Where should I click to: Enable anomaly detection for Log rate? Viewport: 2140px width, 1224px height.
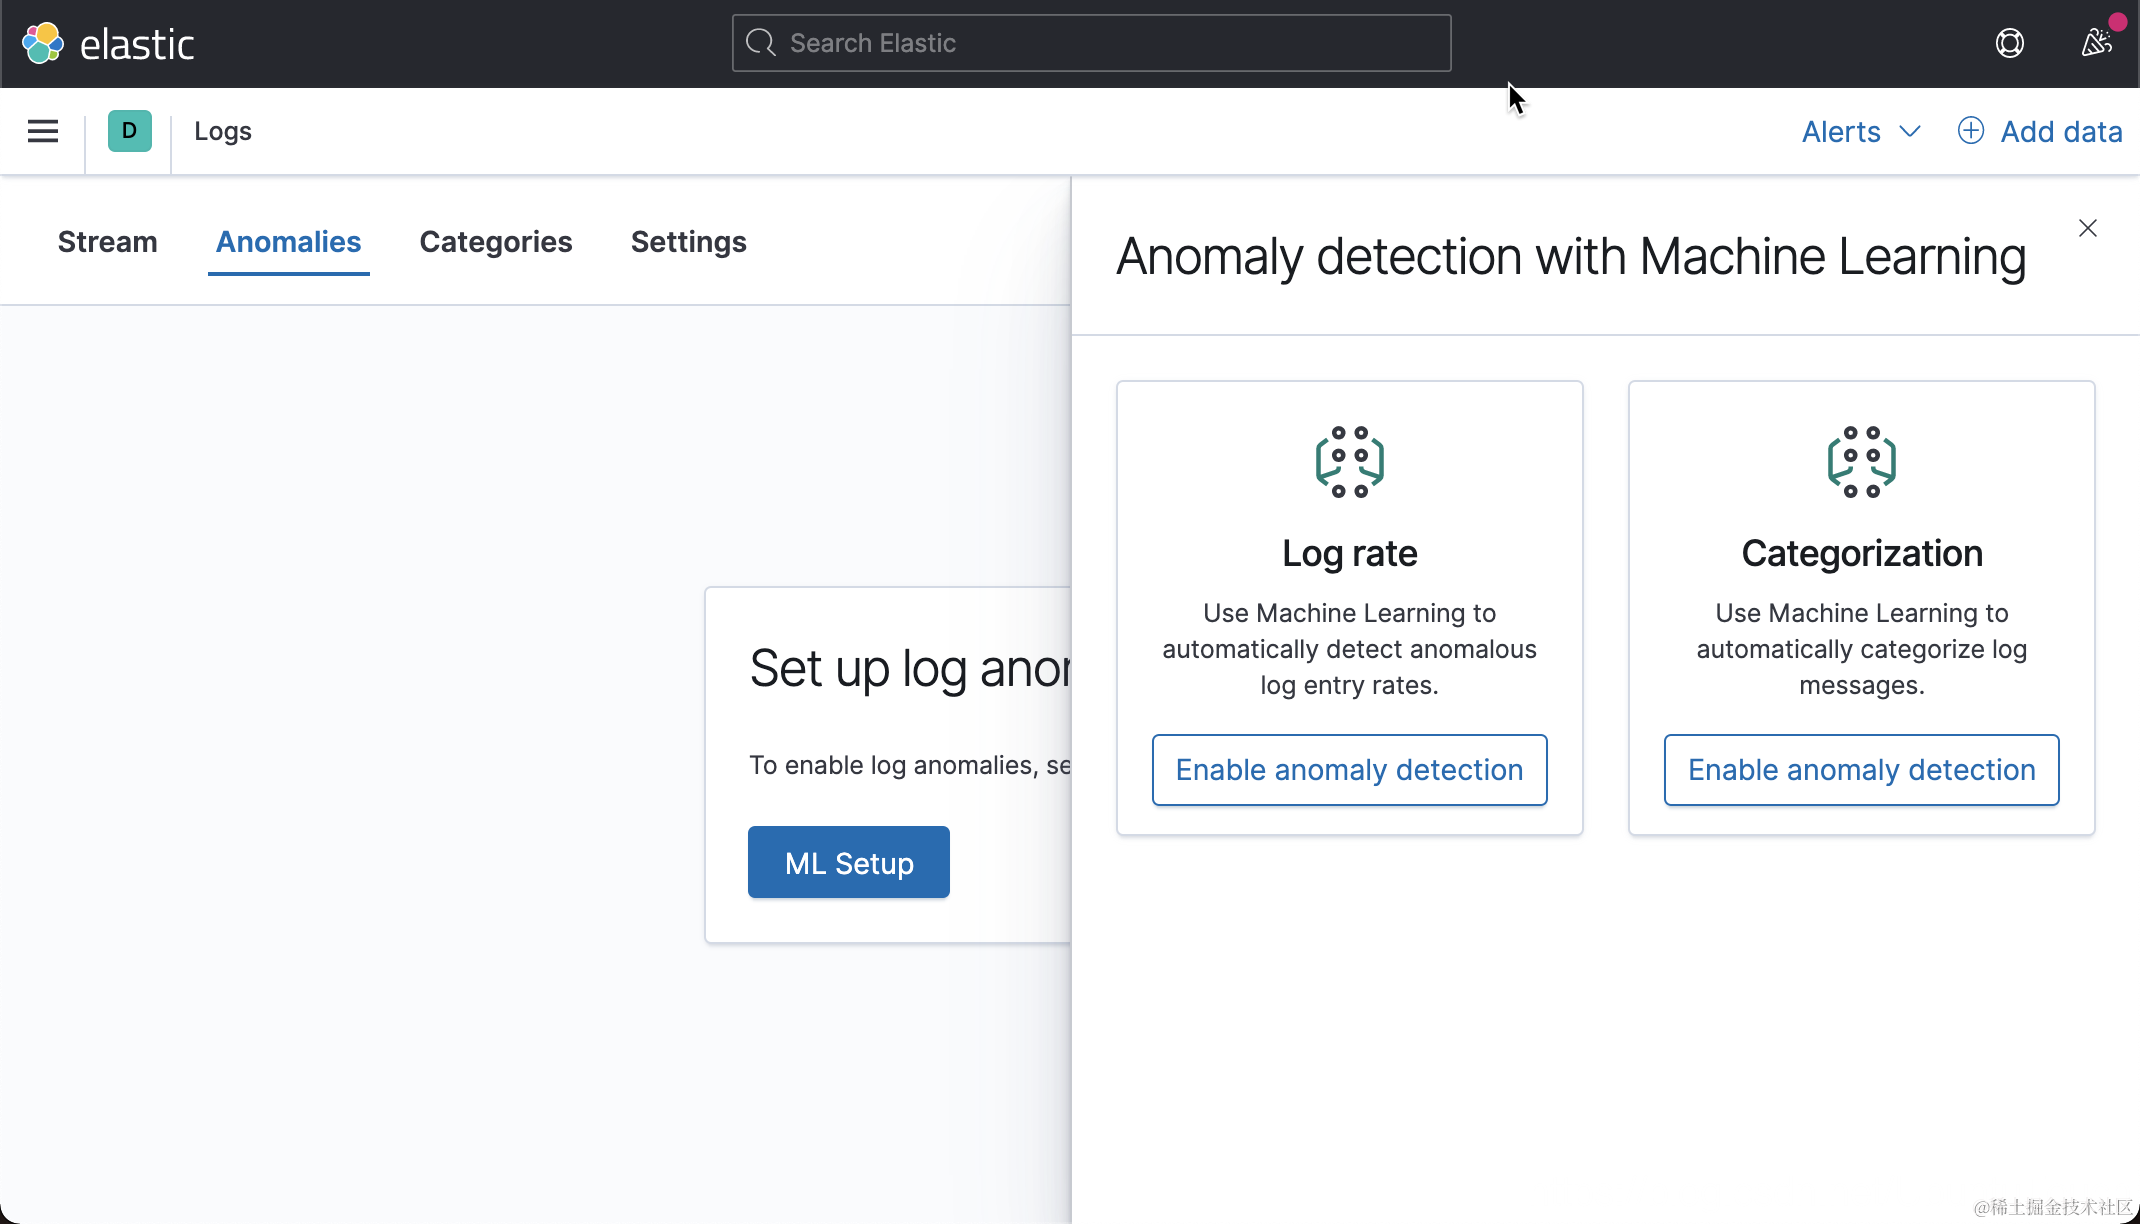[1349, 770]
